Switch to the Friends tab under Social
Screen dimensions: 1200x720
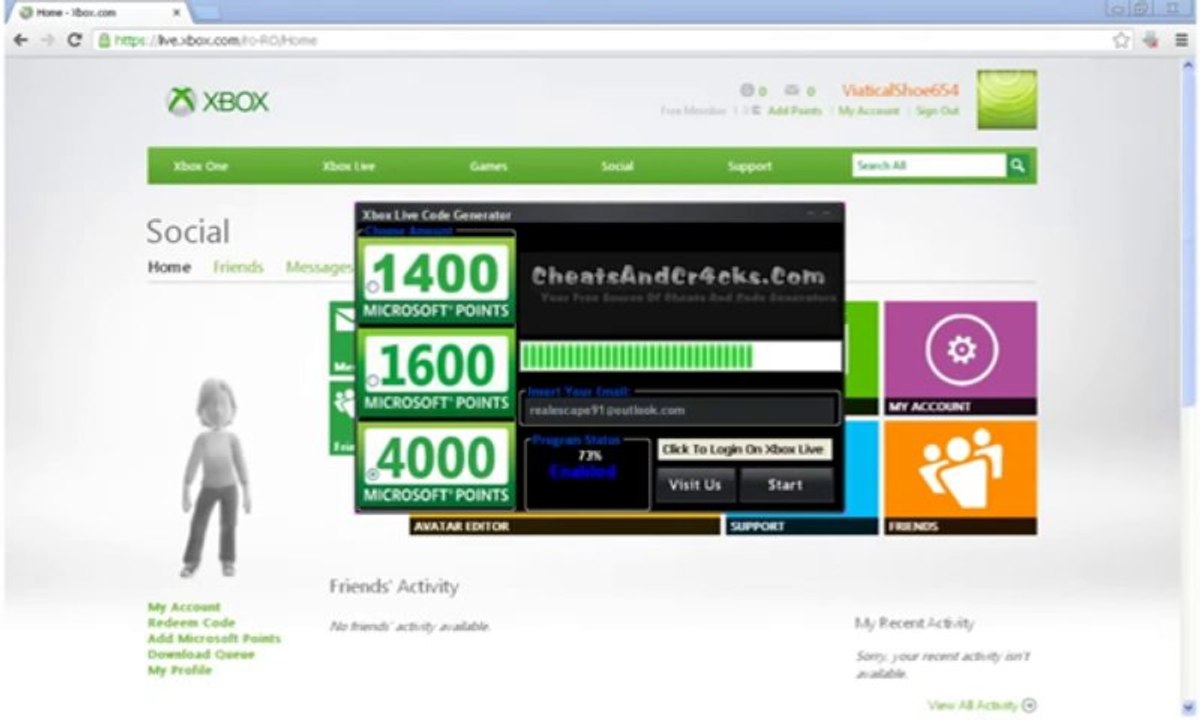[x=238, y=267]
